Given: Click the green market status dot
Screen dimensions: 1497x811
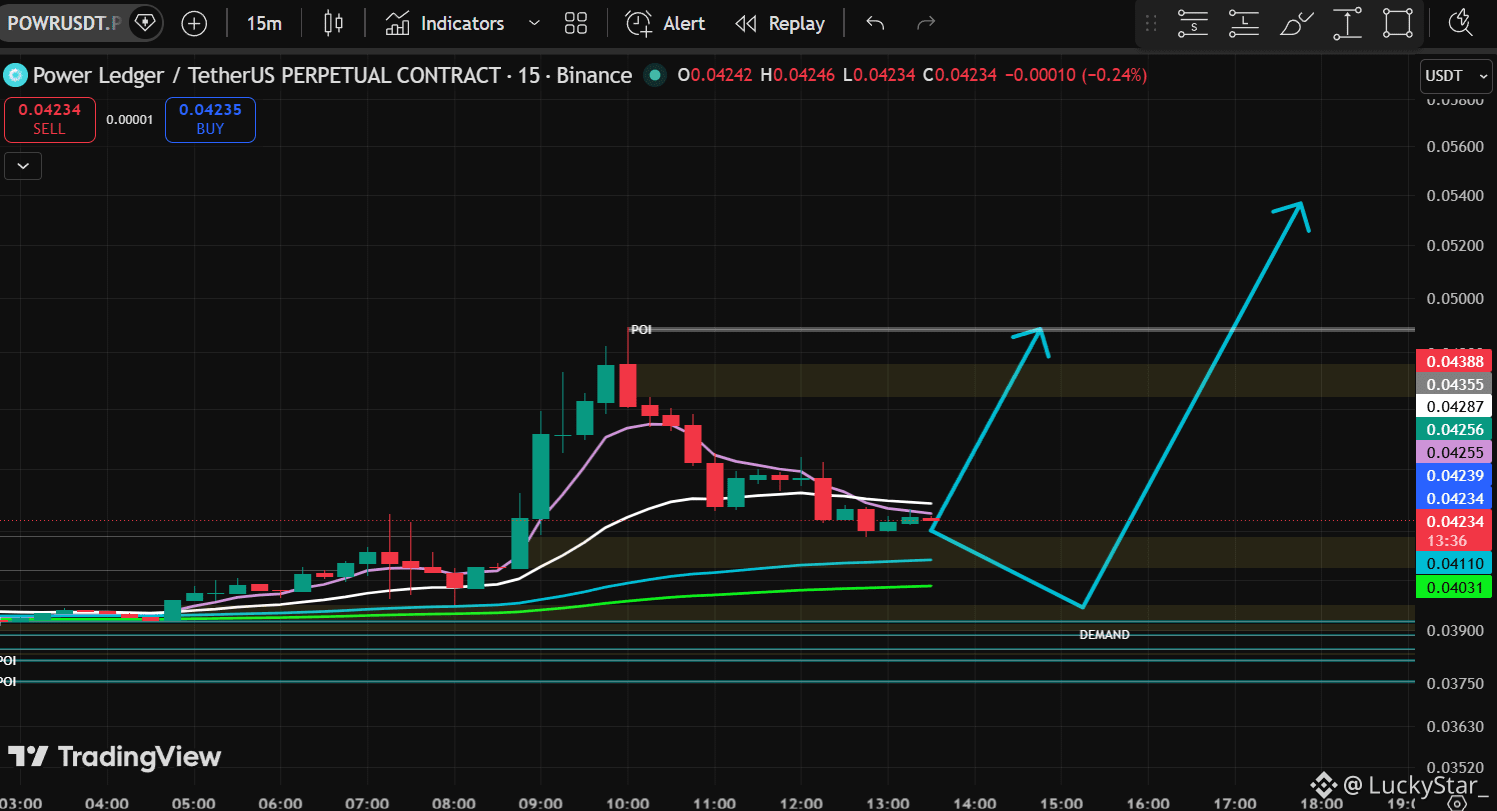Looking at the screenshot, I should pos(655,75).
